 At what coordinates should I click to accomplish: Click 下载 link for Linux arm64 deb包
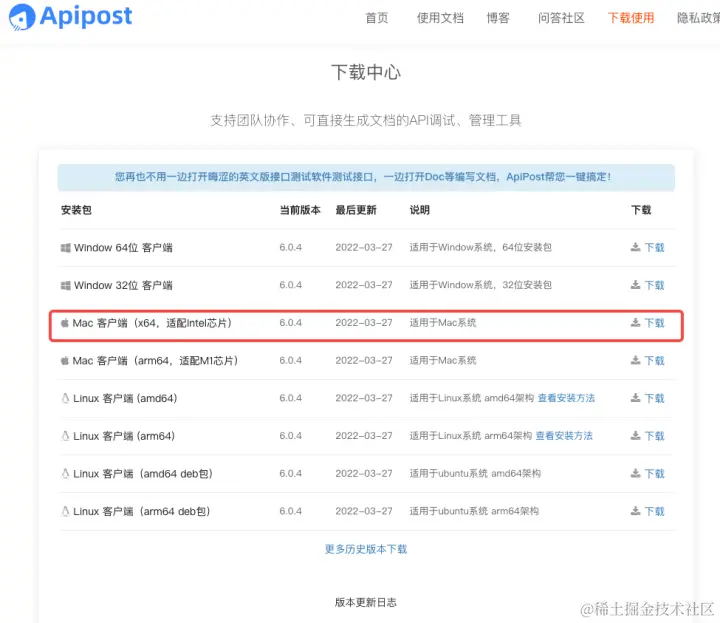coord(654,511)
